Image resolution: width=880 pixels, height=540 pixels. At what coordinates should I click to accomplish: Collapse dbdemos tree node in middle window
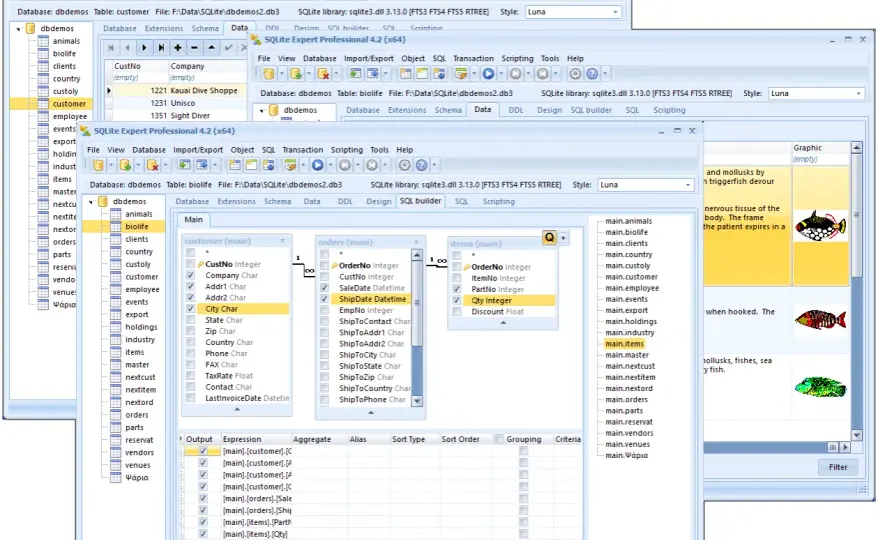coord(262,111)
